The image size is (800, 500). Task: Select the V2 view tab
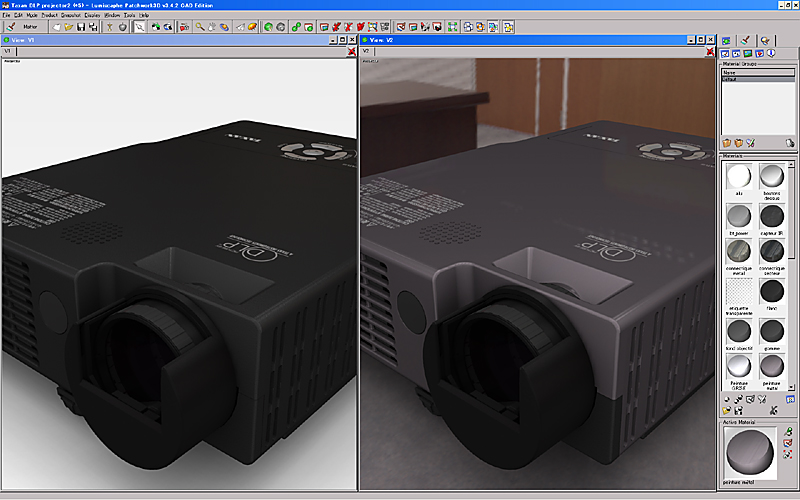pyautogui.click(x=366, y=50)
